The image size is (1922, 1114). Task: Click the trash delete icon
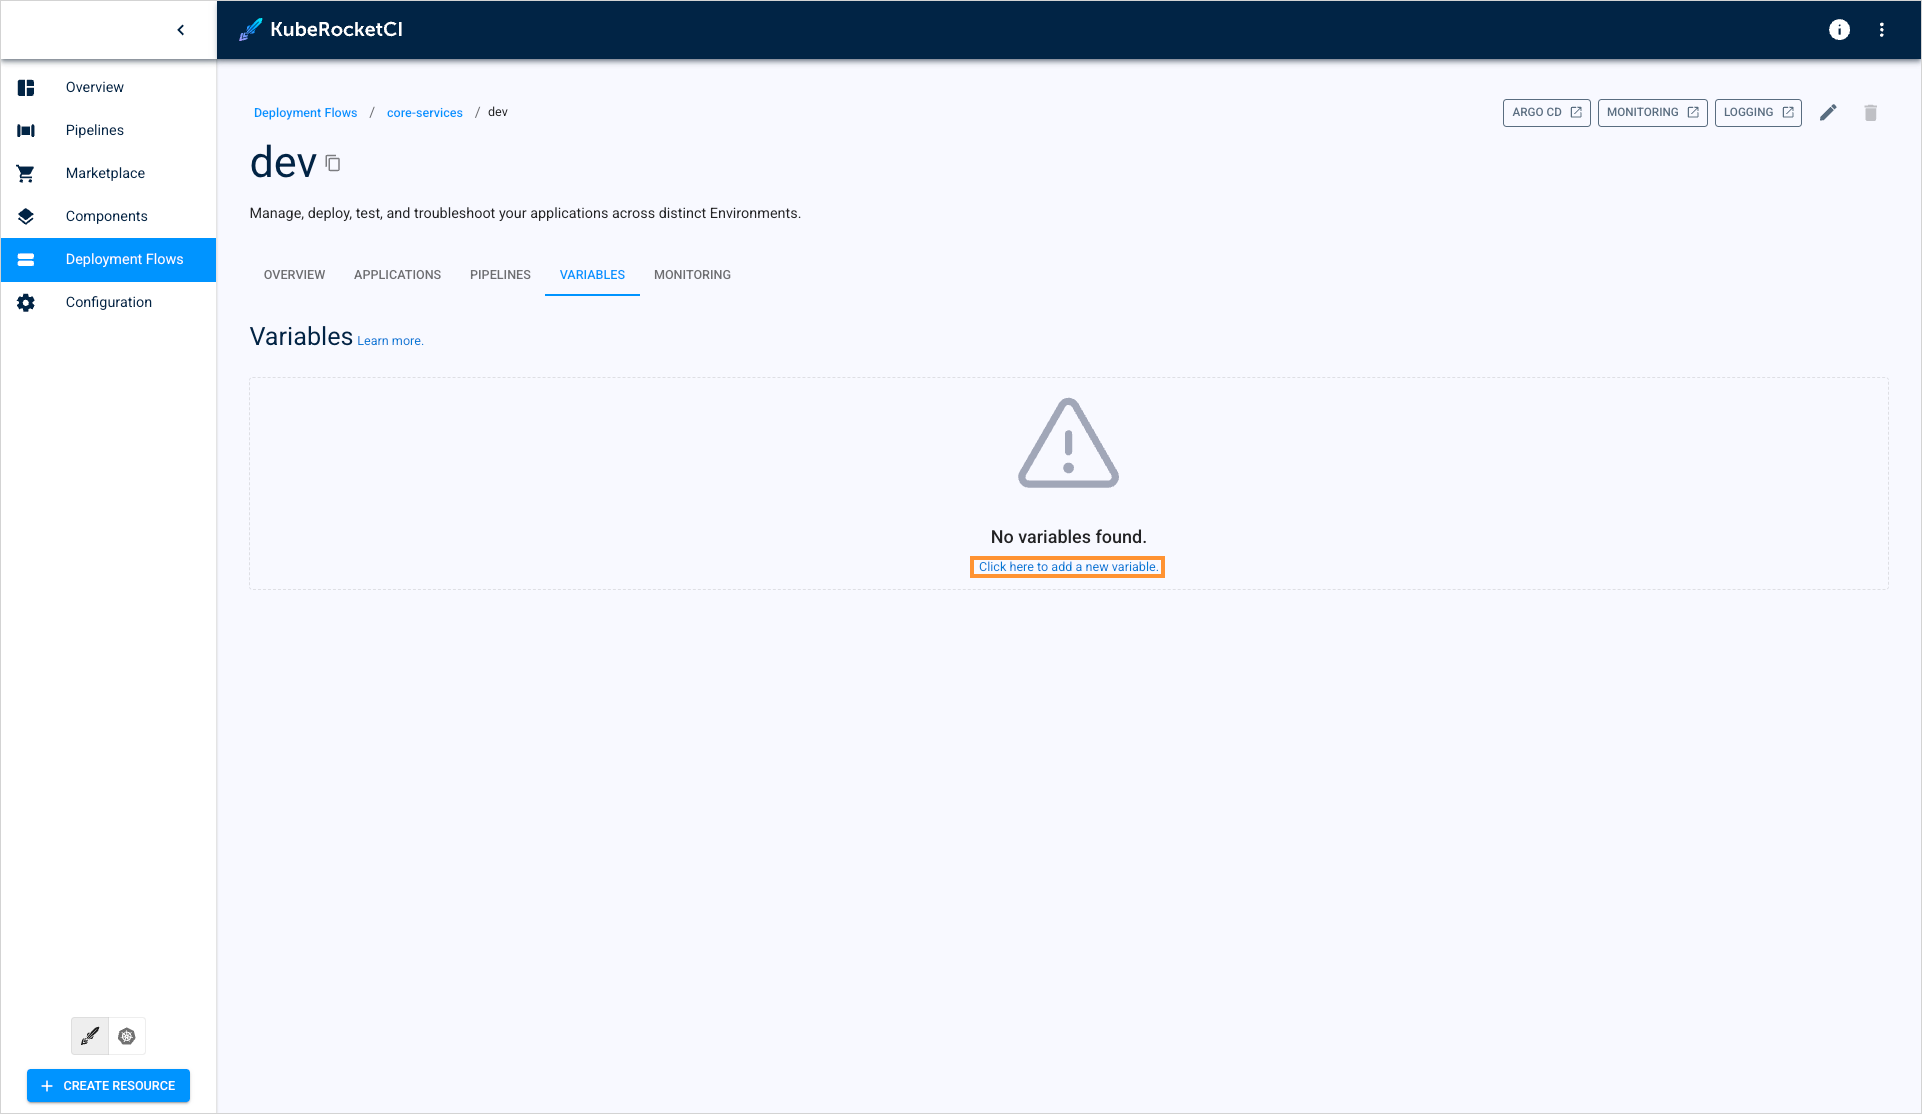pyautogui.click(x=1870, y=113)
